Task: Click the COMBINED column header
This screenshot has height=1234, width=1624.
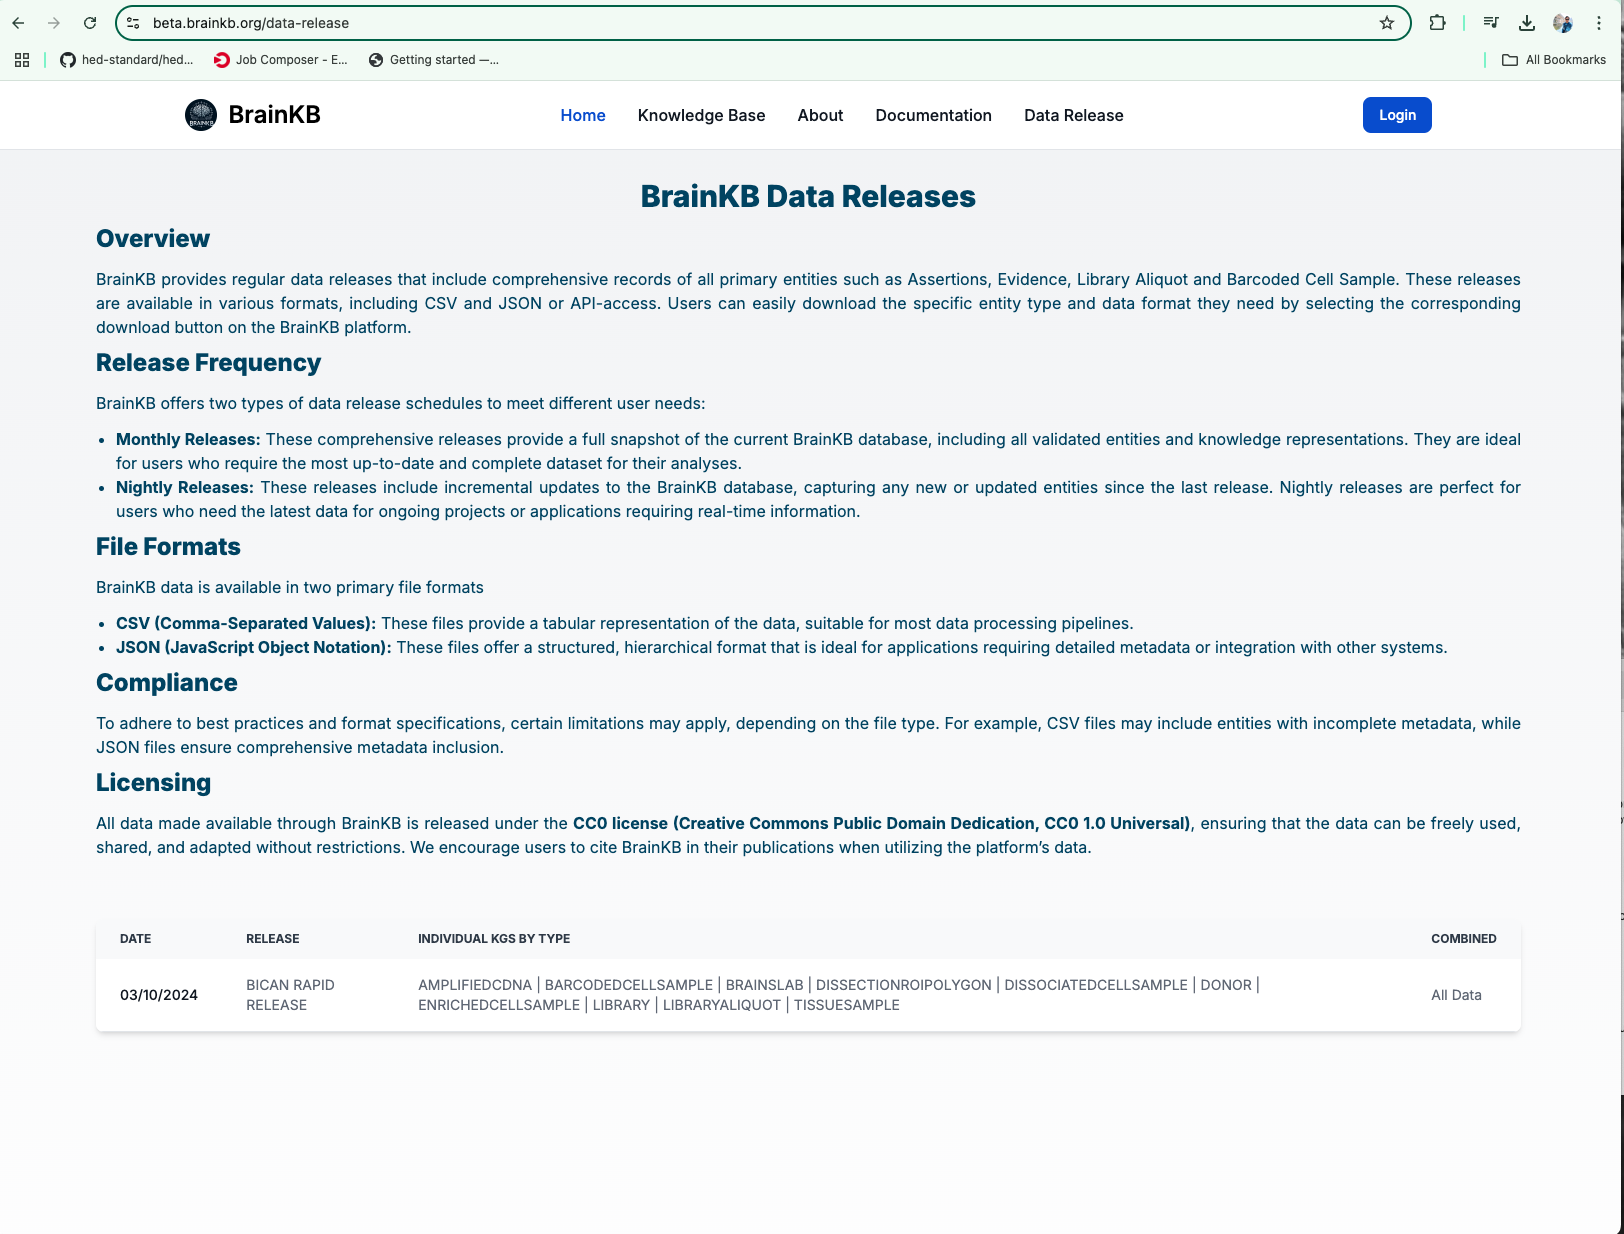Action: coord(1464,939)
